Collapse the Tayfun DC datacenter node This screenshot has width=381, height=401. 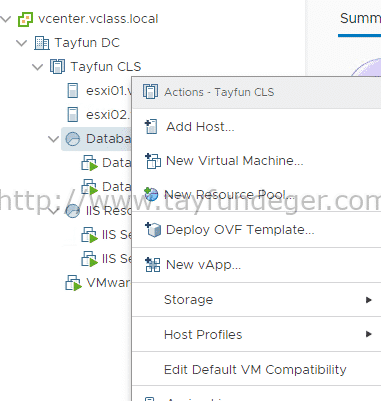pyautogui.click(x=22, y=43)
